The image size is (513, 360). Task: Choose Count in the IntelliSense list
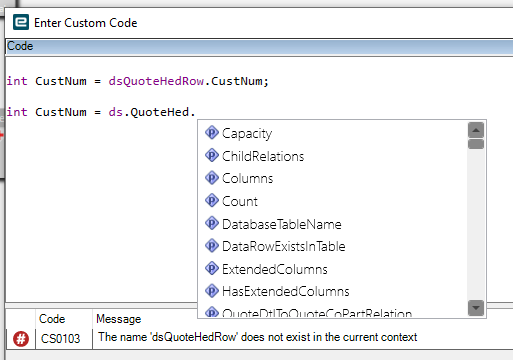click(x=240, y=201)
